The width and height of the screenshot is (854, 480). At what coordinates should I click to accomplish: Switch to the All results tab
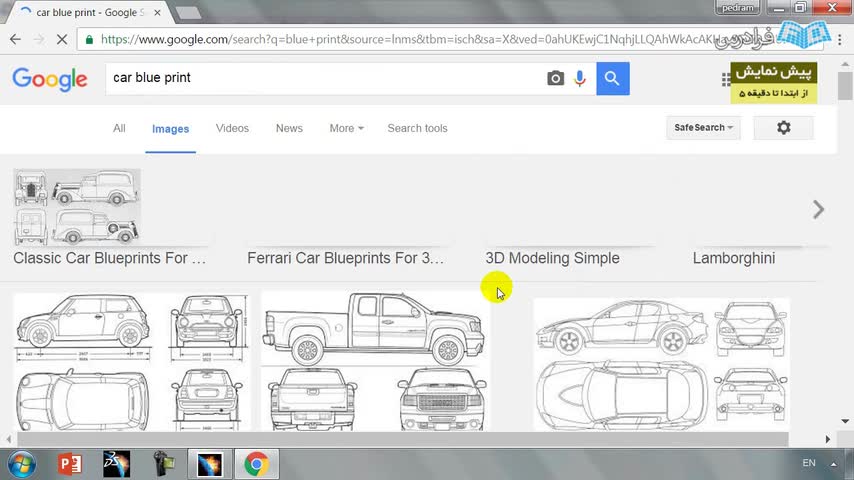[119, 128]
